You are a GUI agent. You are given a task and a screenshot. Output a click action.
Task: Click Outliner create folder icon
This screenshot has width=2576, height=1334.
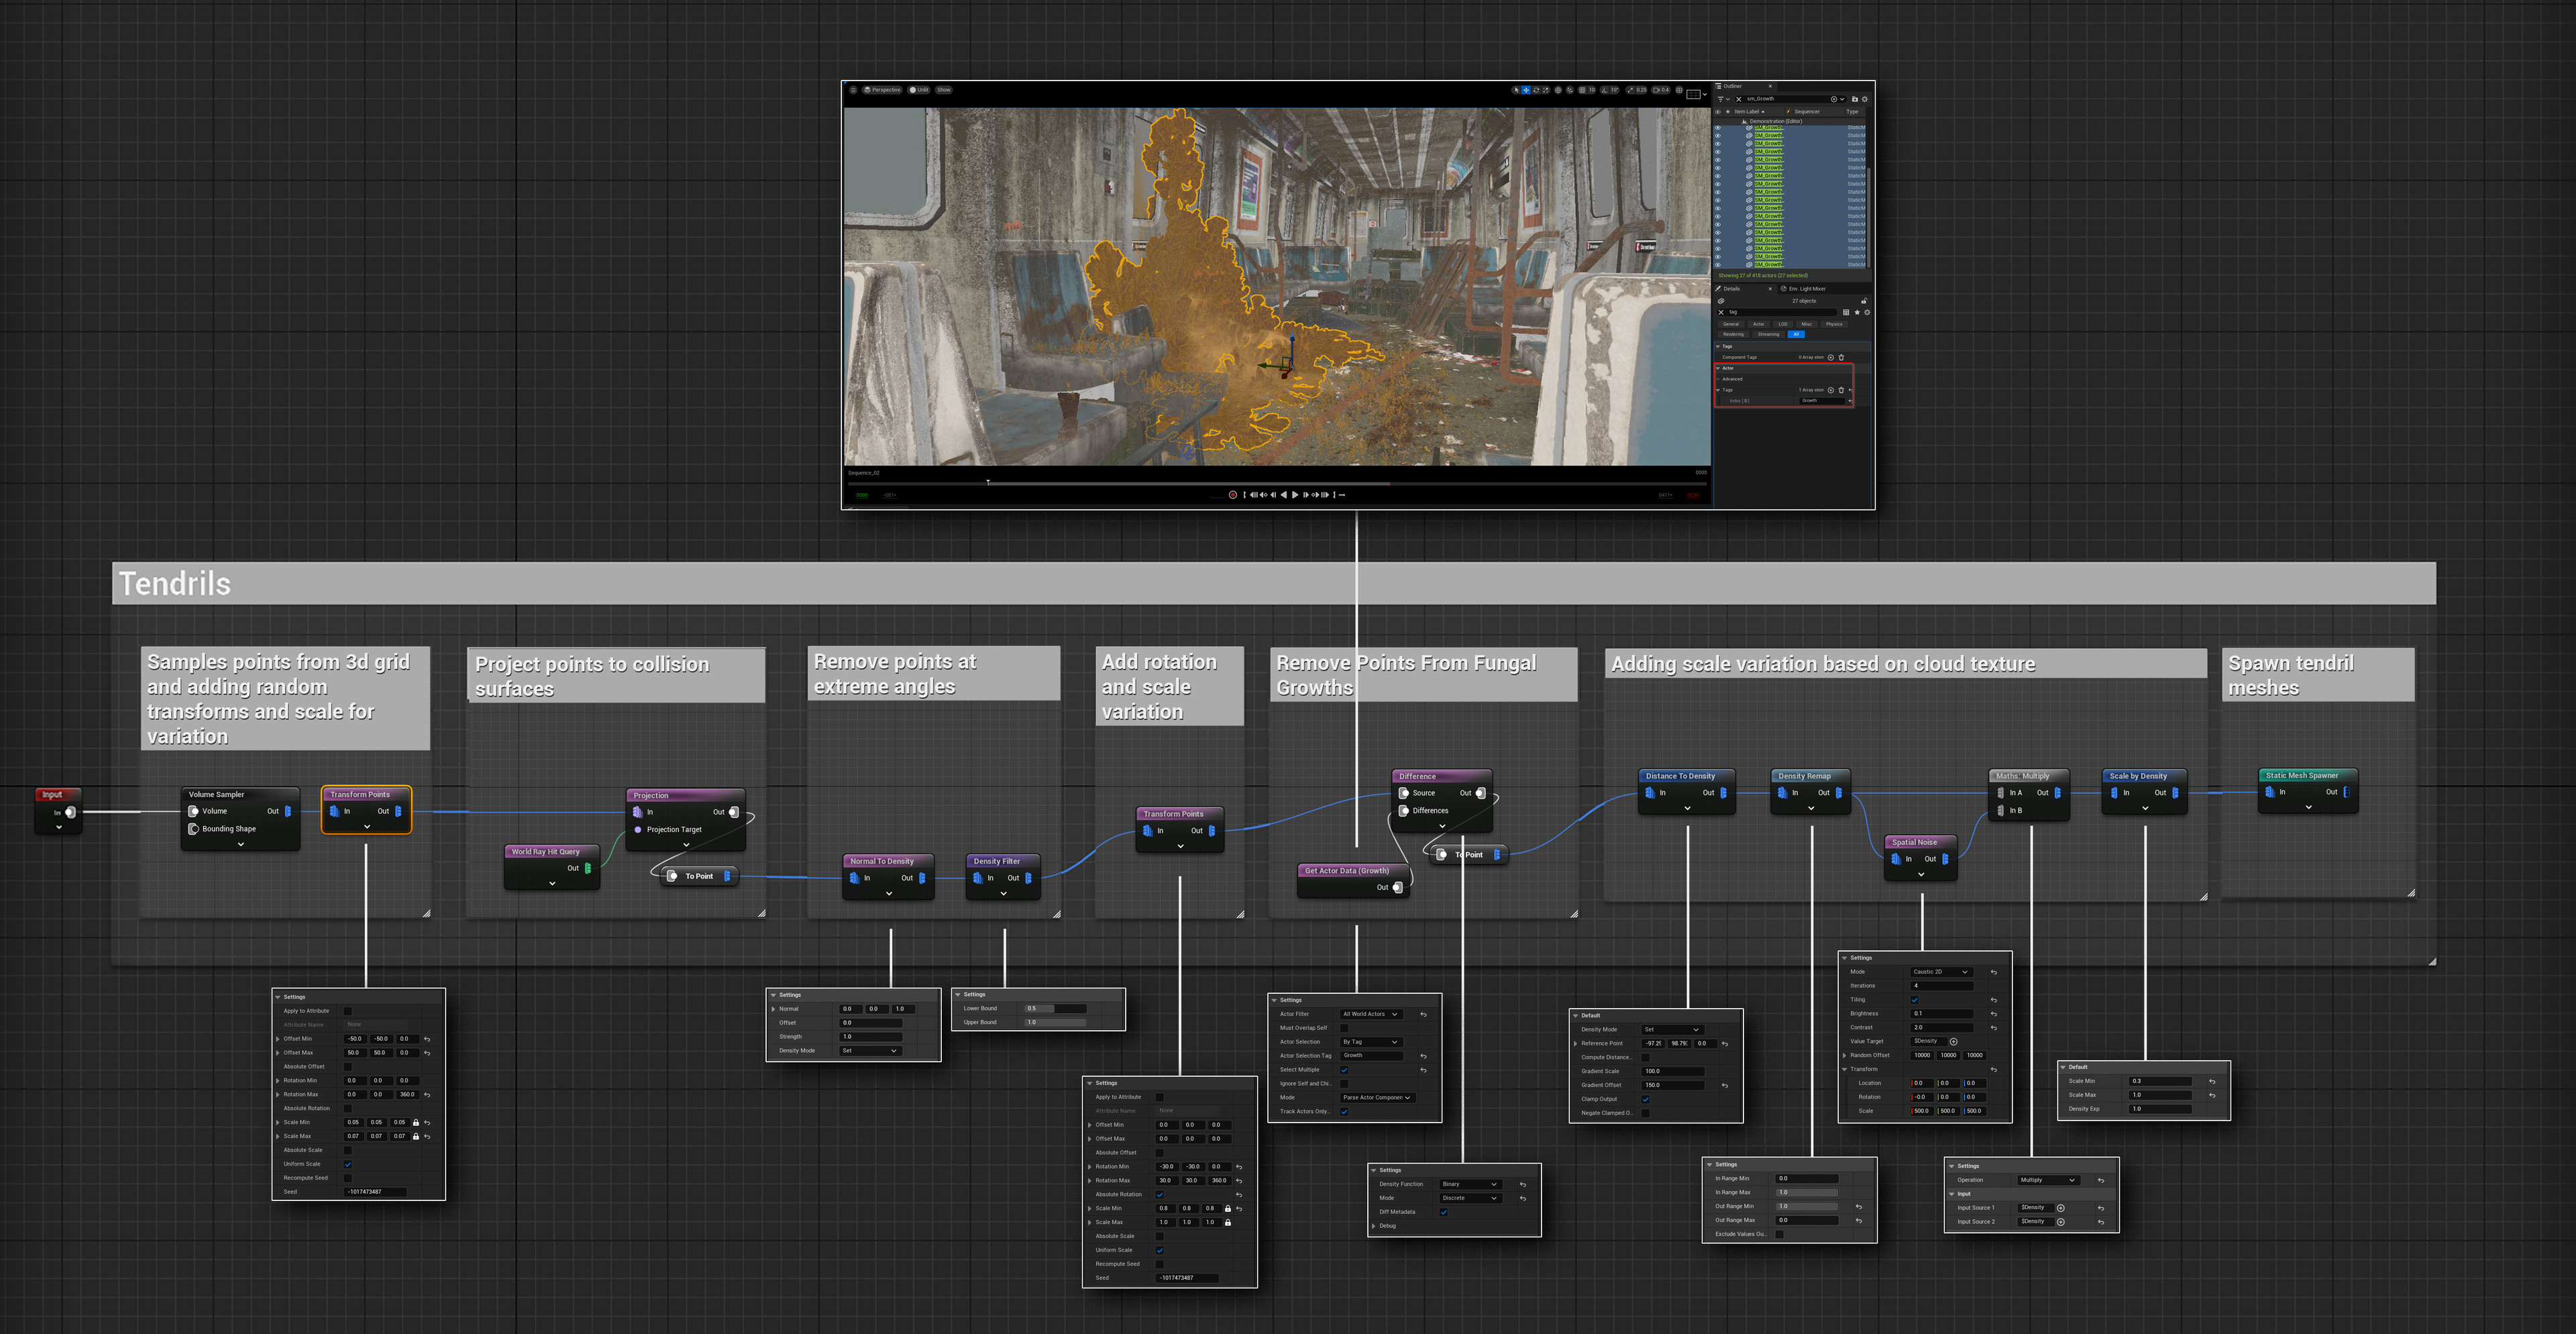click(x=1855, y=99)
